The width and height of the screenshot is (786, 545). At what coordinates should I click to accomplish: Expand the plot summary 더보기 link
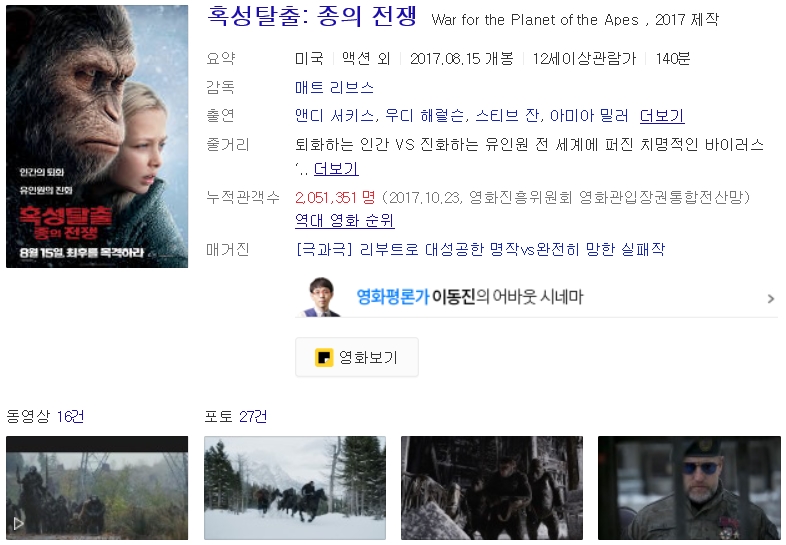click(336, 169)
